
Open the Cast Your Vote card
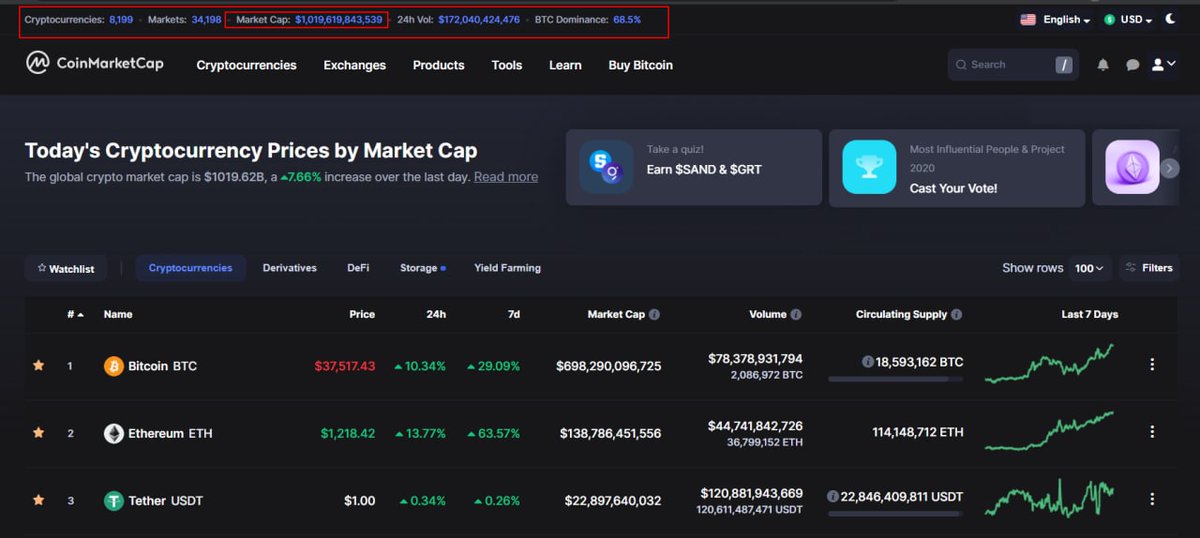pos(957,168)
